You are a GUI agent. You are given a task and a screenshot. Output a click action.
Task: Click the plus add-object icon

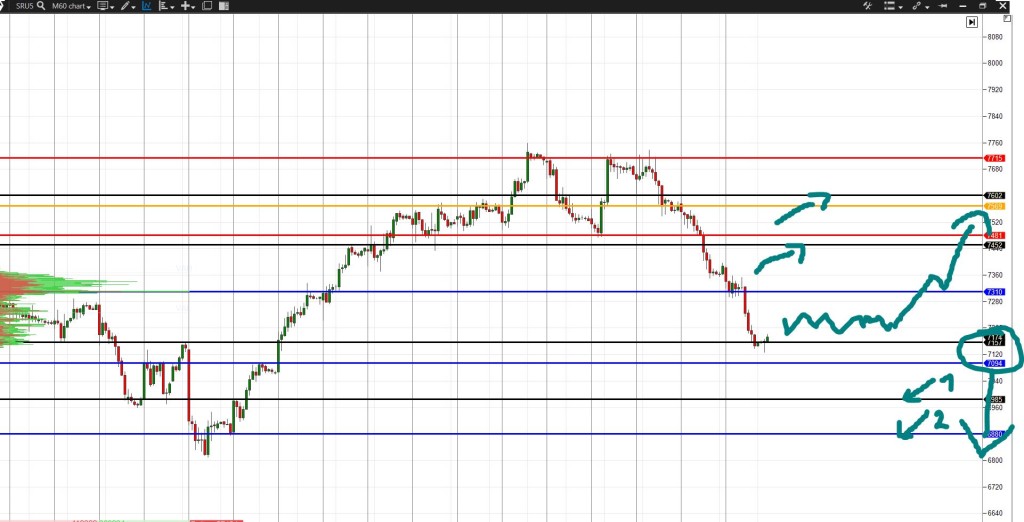[188, 6]
